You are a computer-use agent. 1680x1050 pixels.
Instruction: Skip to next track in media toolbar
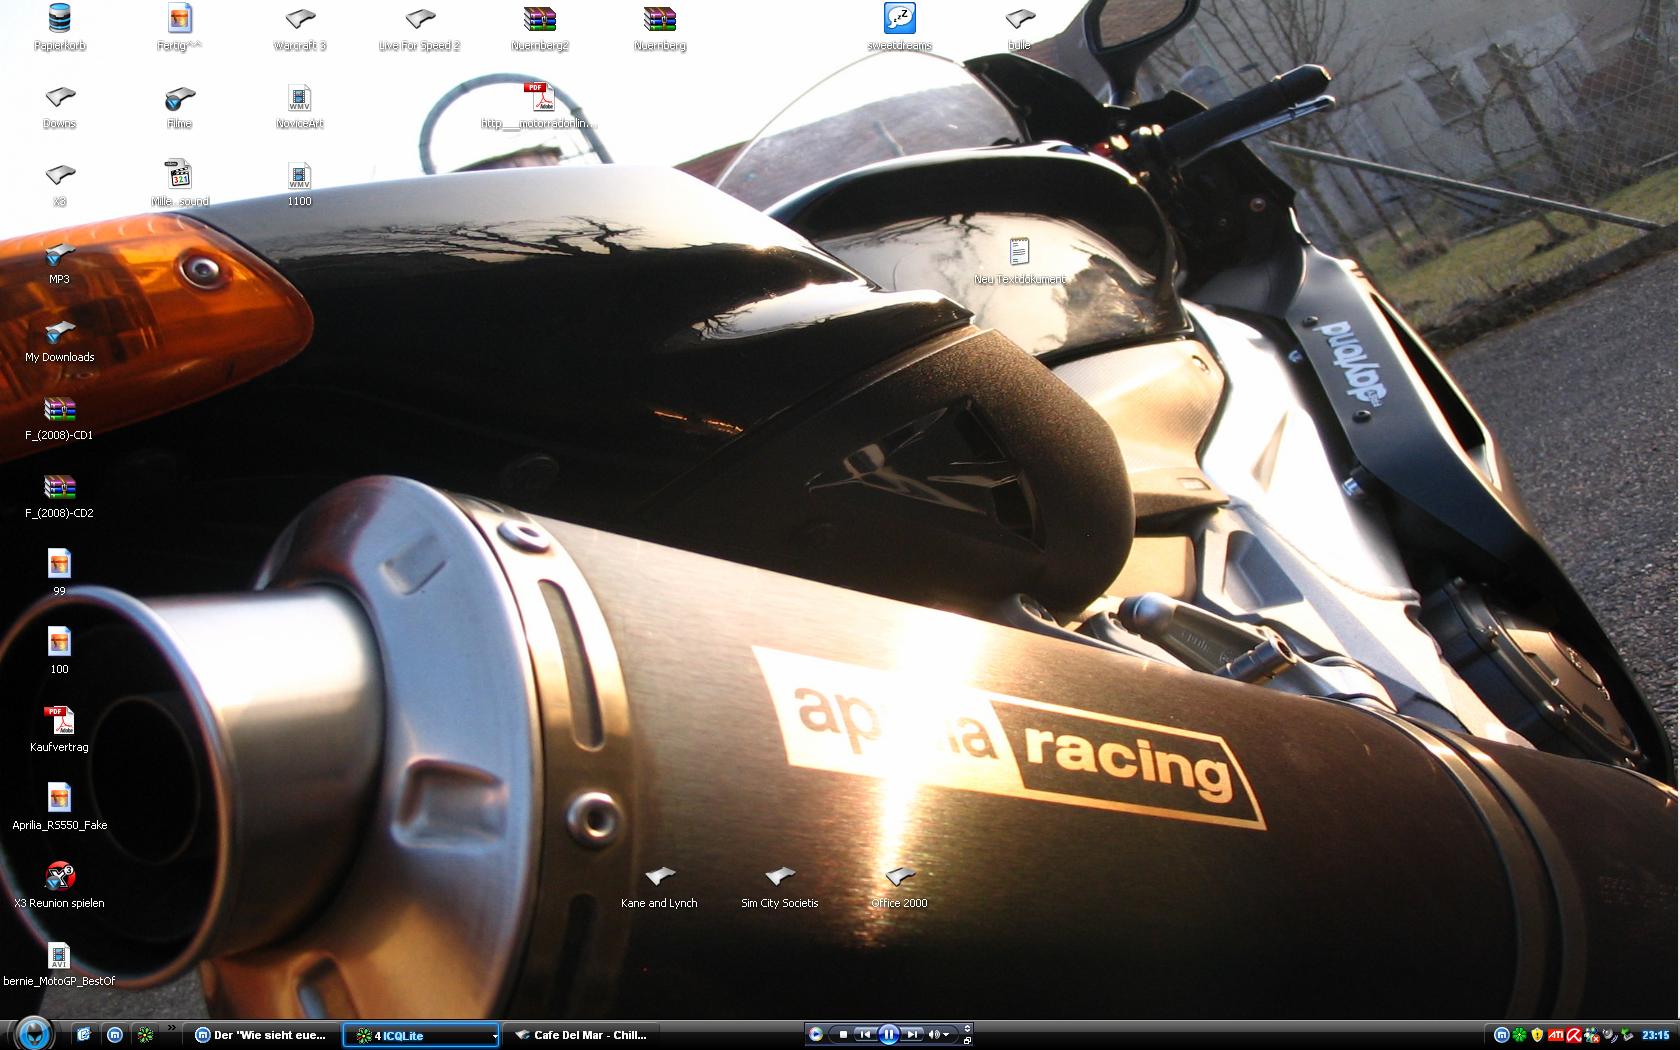912,1034
